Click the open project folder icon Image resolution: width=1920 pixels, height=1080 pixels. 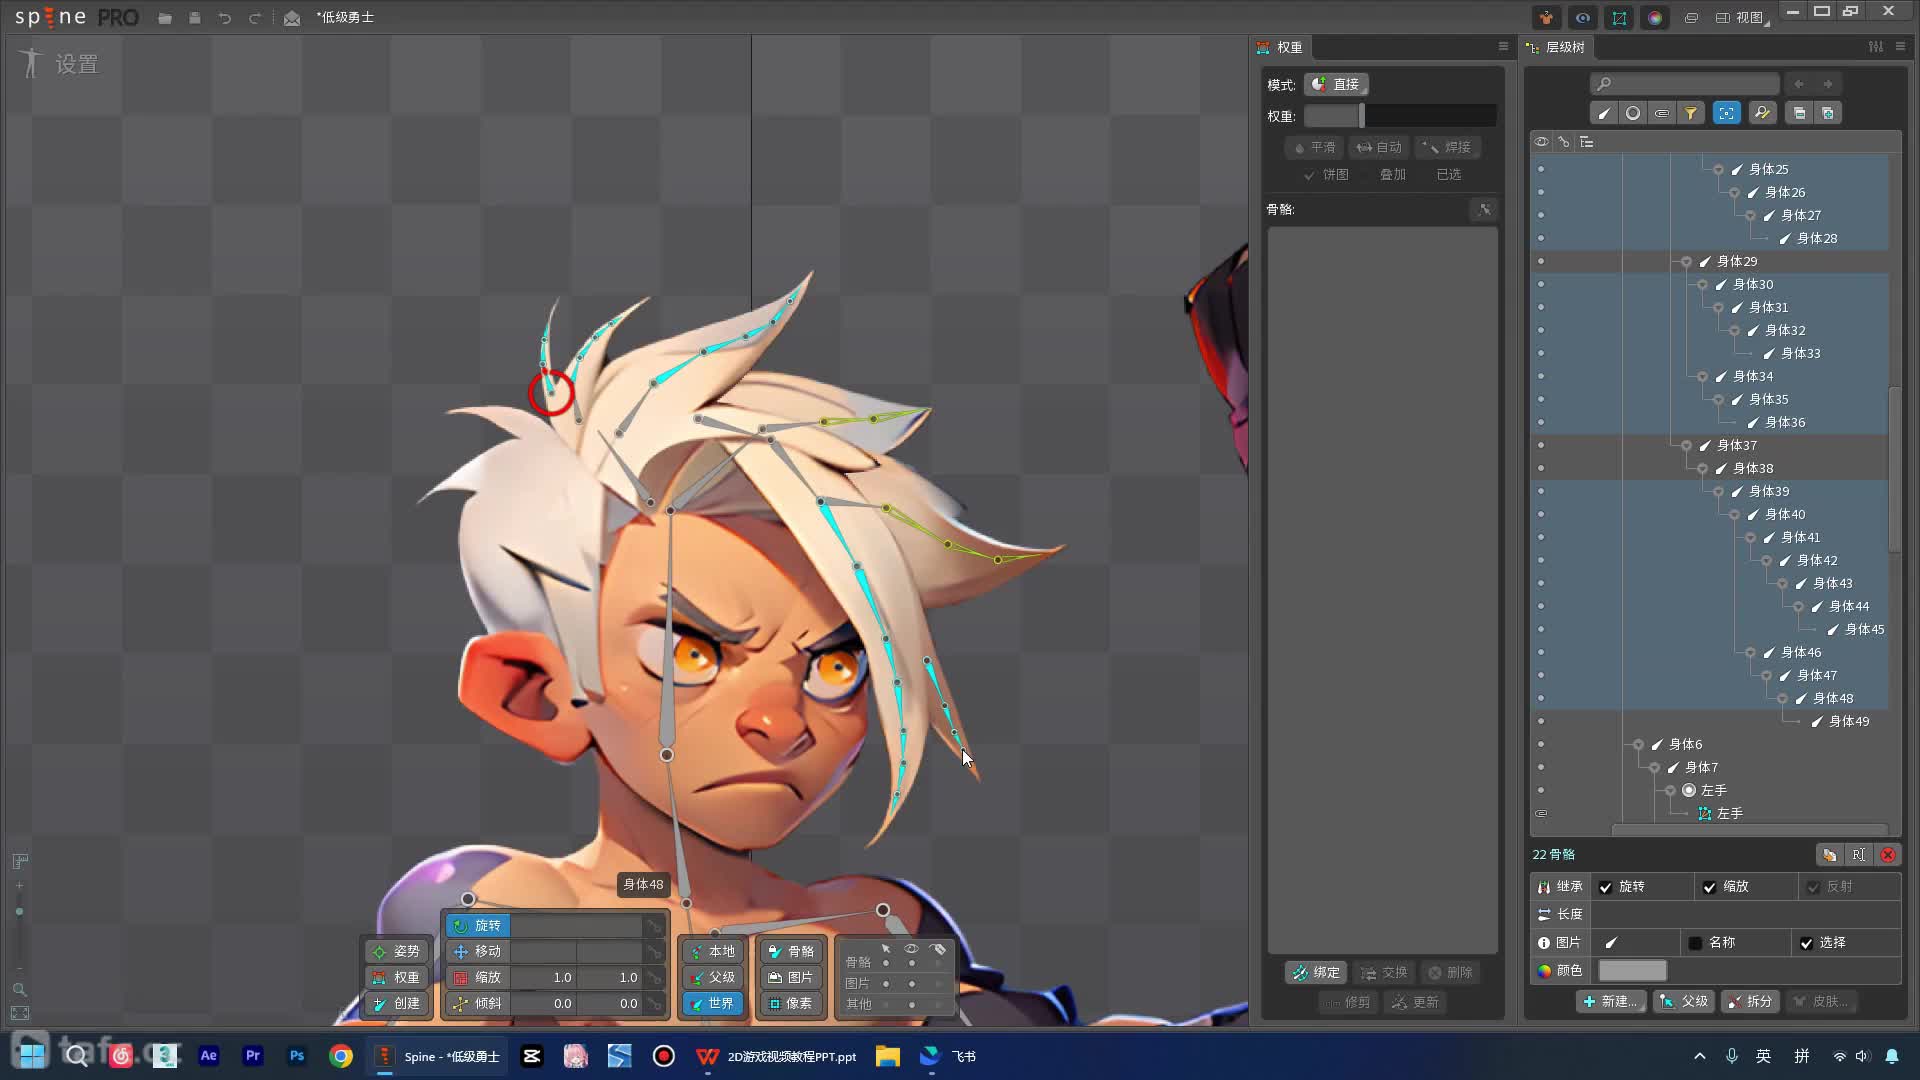point(165,18)
